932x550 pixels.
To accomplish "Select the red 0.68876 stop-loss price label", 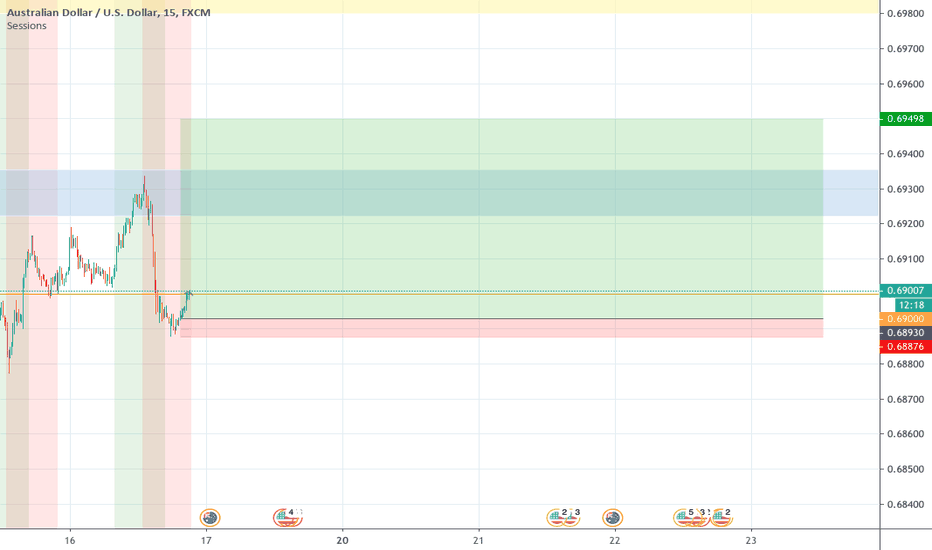I will click(906, 347).
